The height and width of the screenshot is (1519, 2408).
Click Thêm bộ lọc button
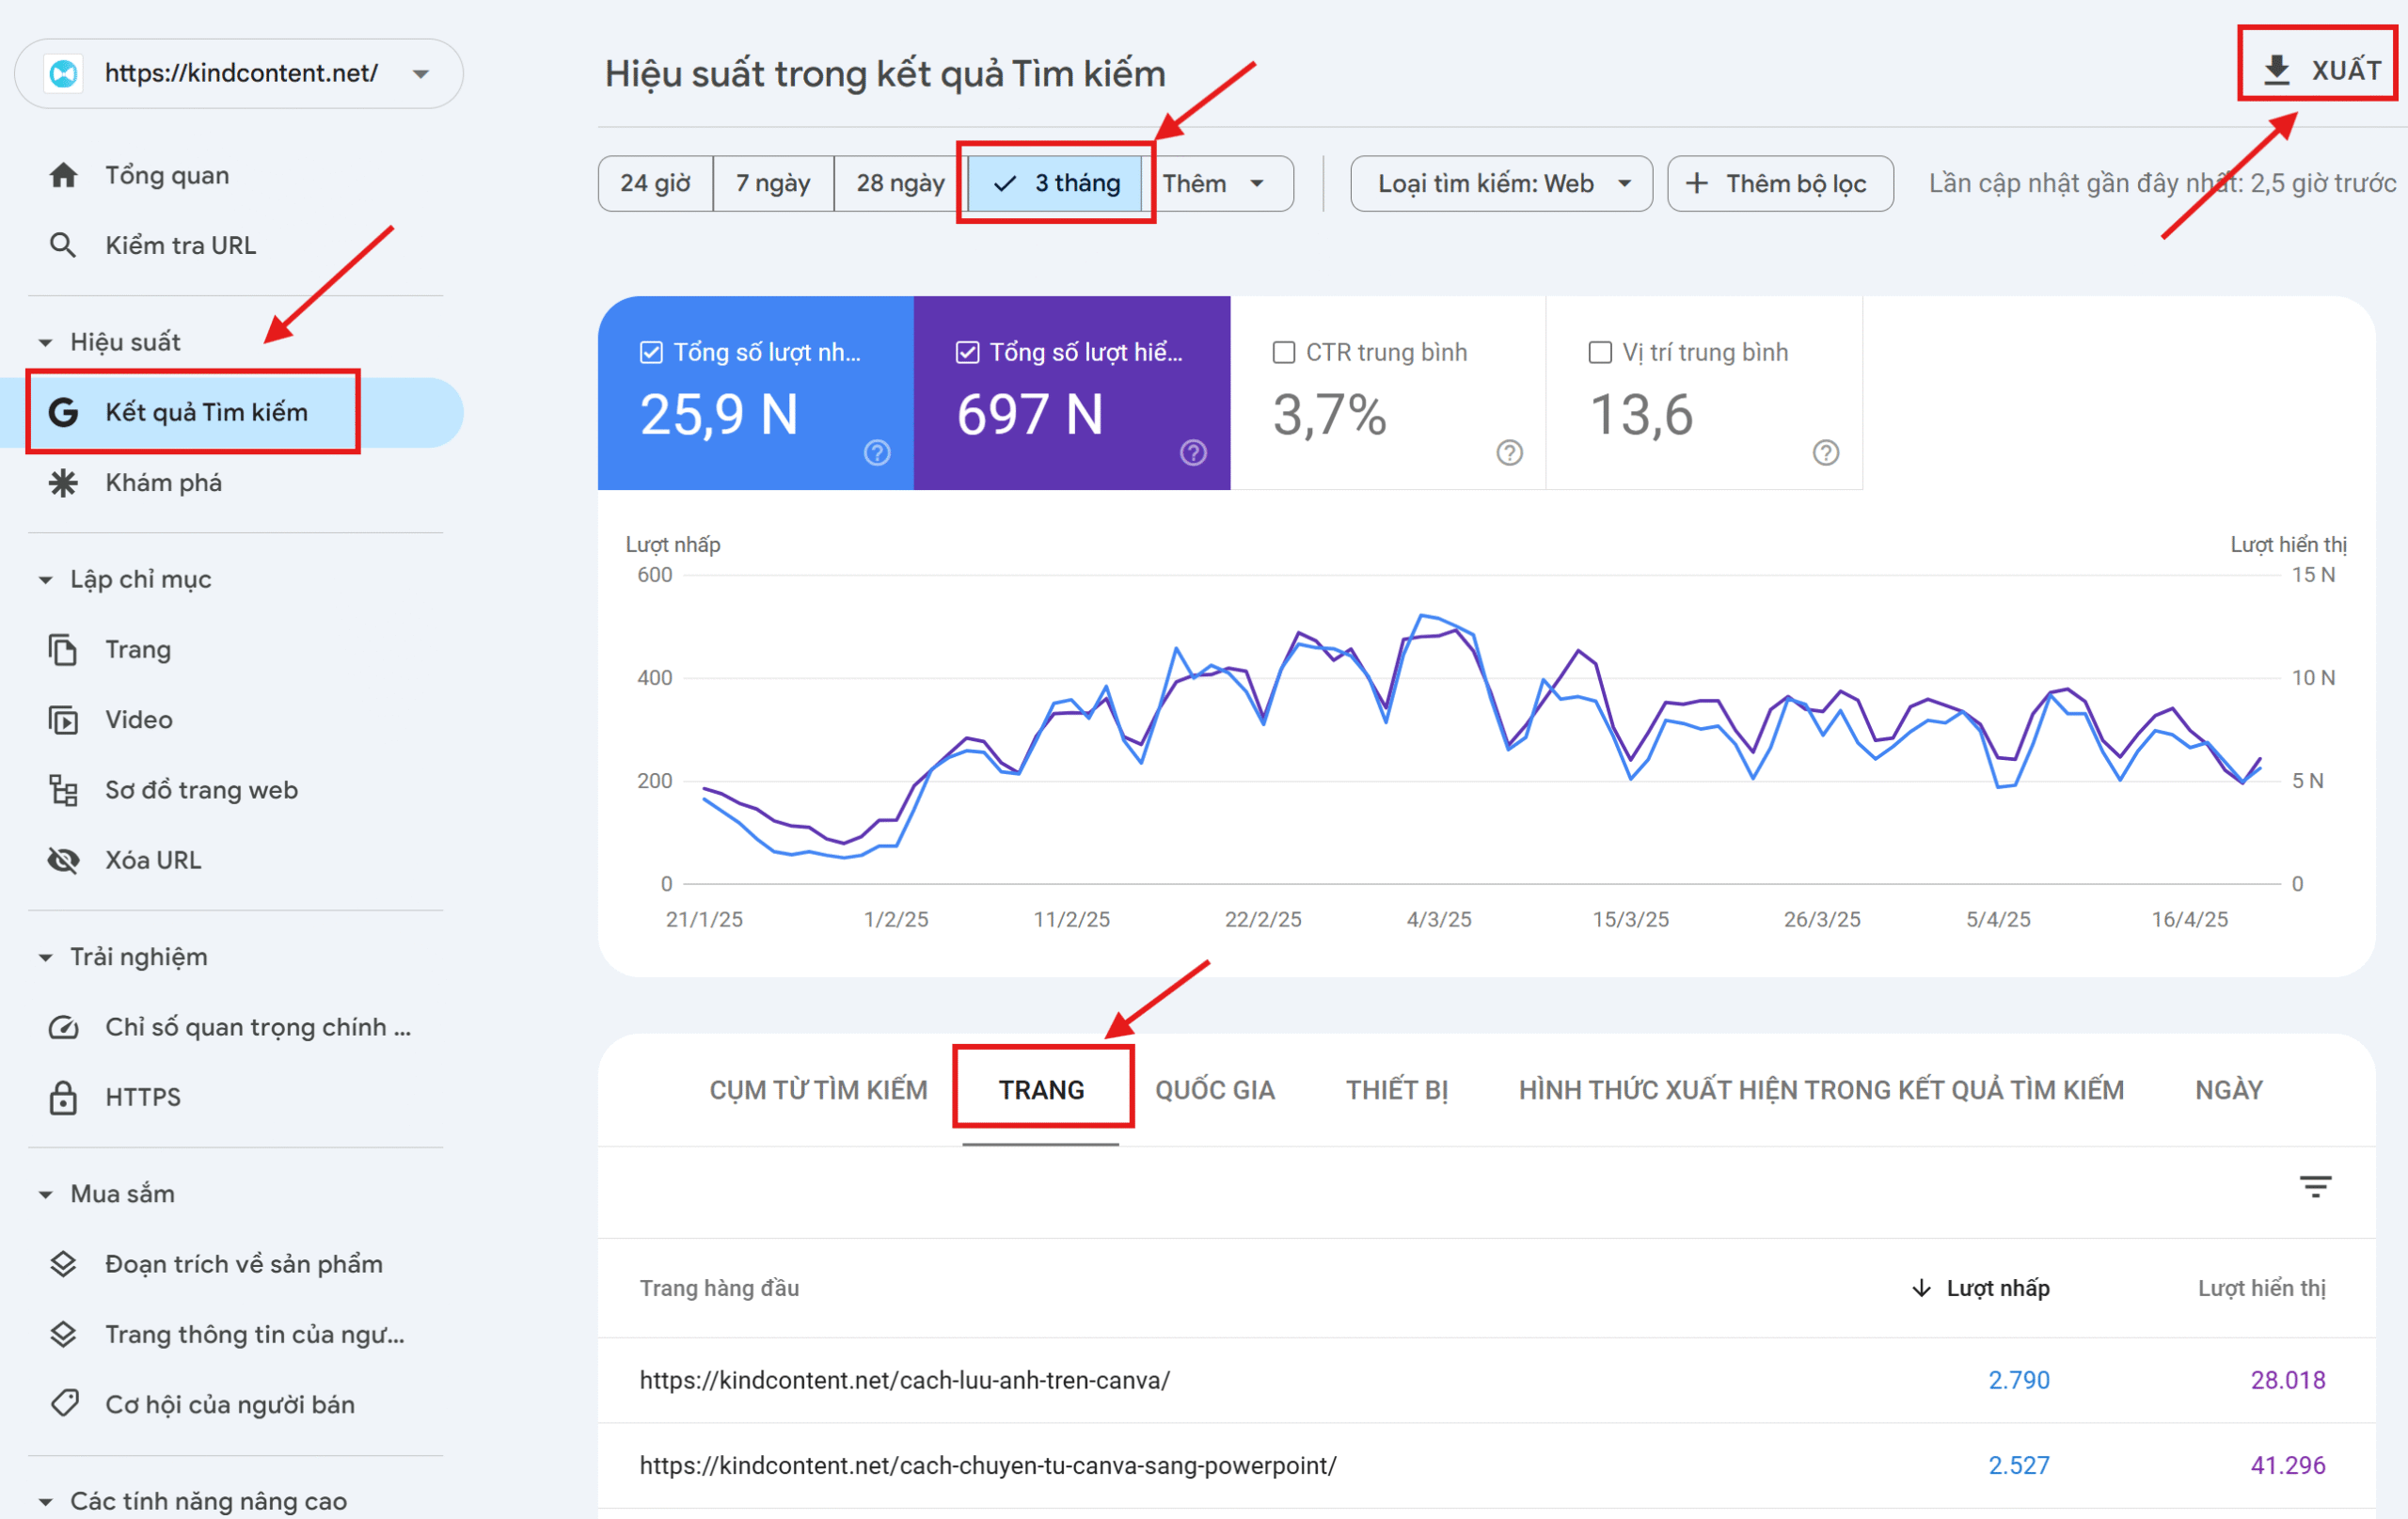[1779, 183]
